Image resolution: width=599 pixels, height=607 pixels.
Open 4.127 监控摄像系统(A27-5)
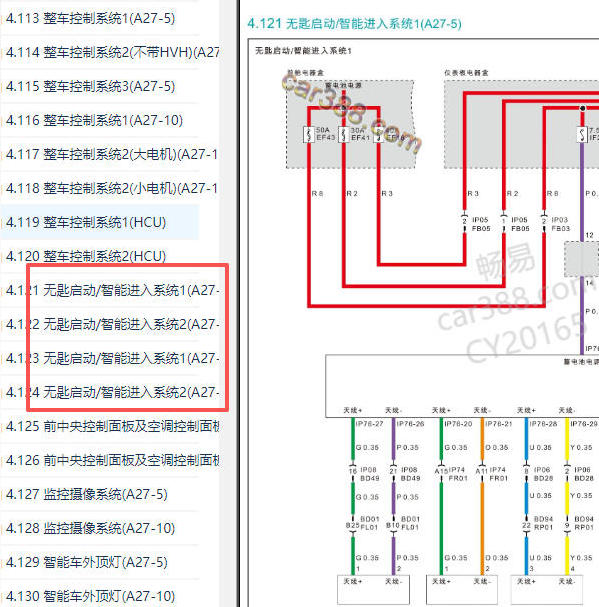click(87, 494)
